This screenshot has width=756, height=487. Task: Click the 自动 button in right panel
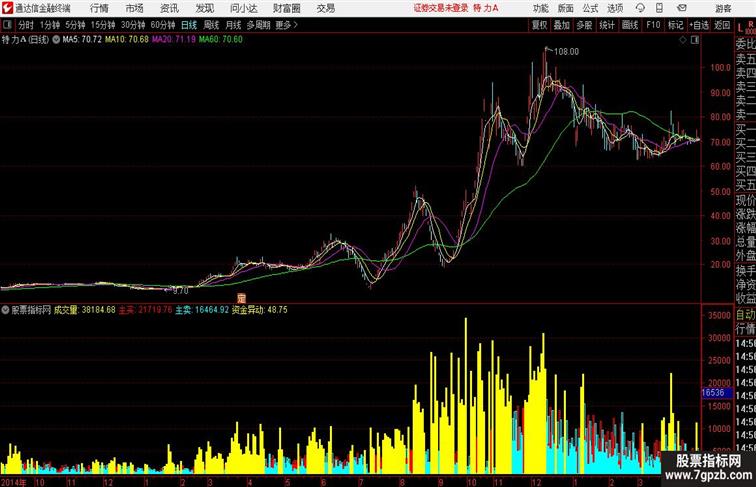coord(745,315)
